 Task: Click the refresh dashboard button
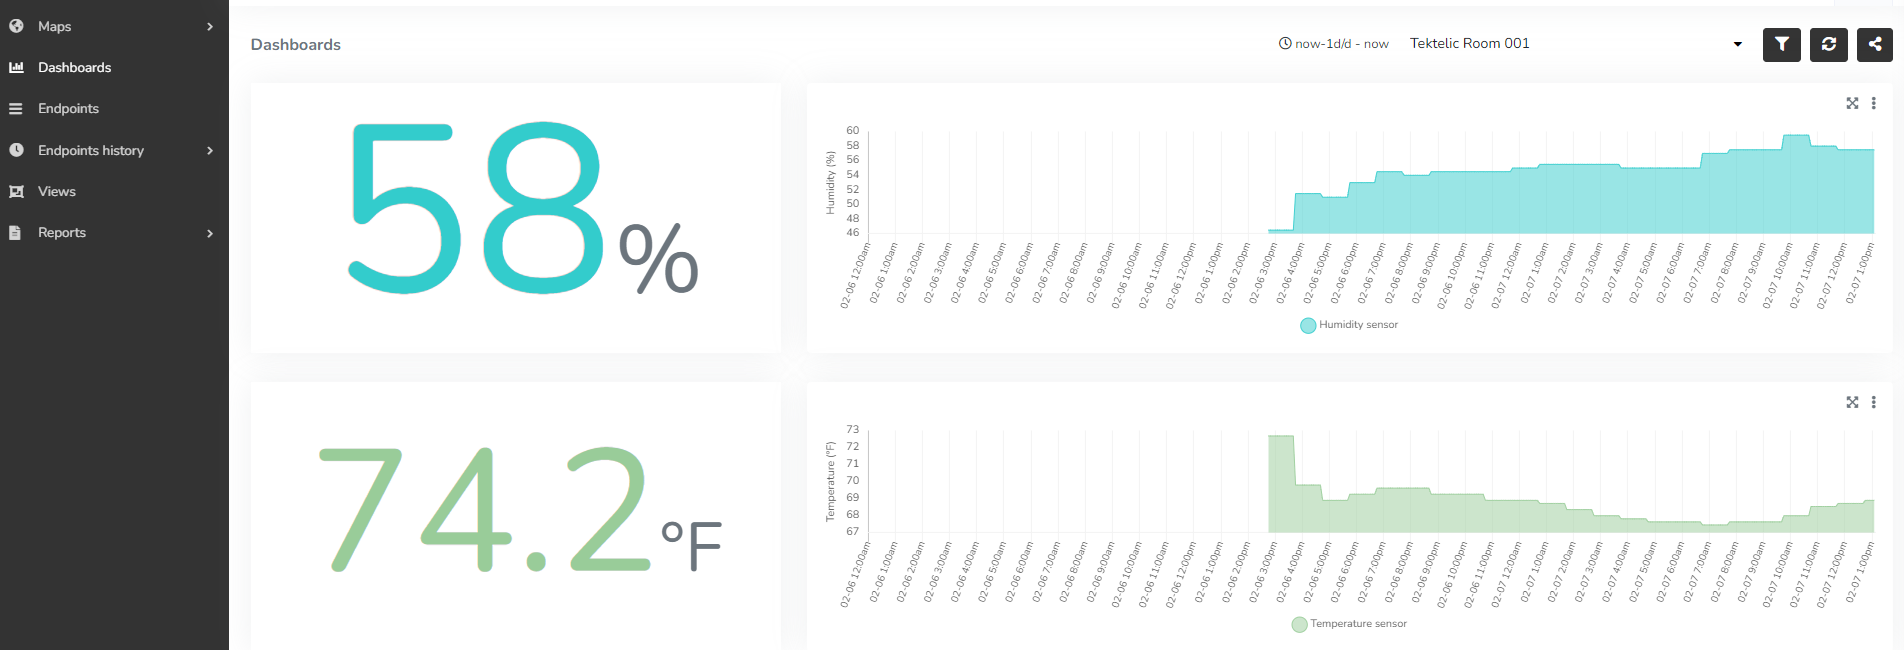tap(1828, 44)
